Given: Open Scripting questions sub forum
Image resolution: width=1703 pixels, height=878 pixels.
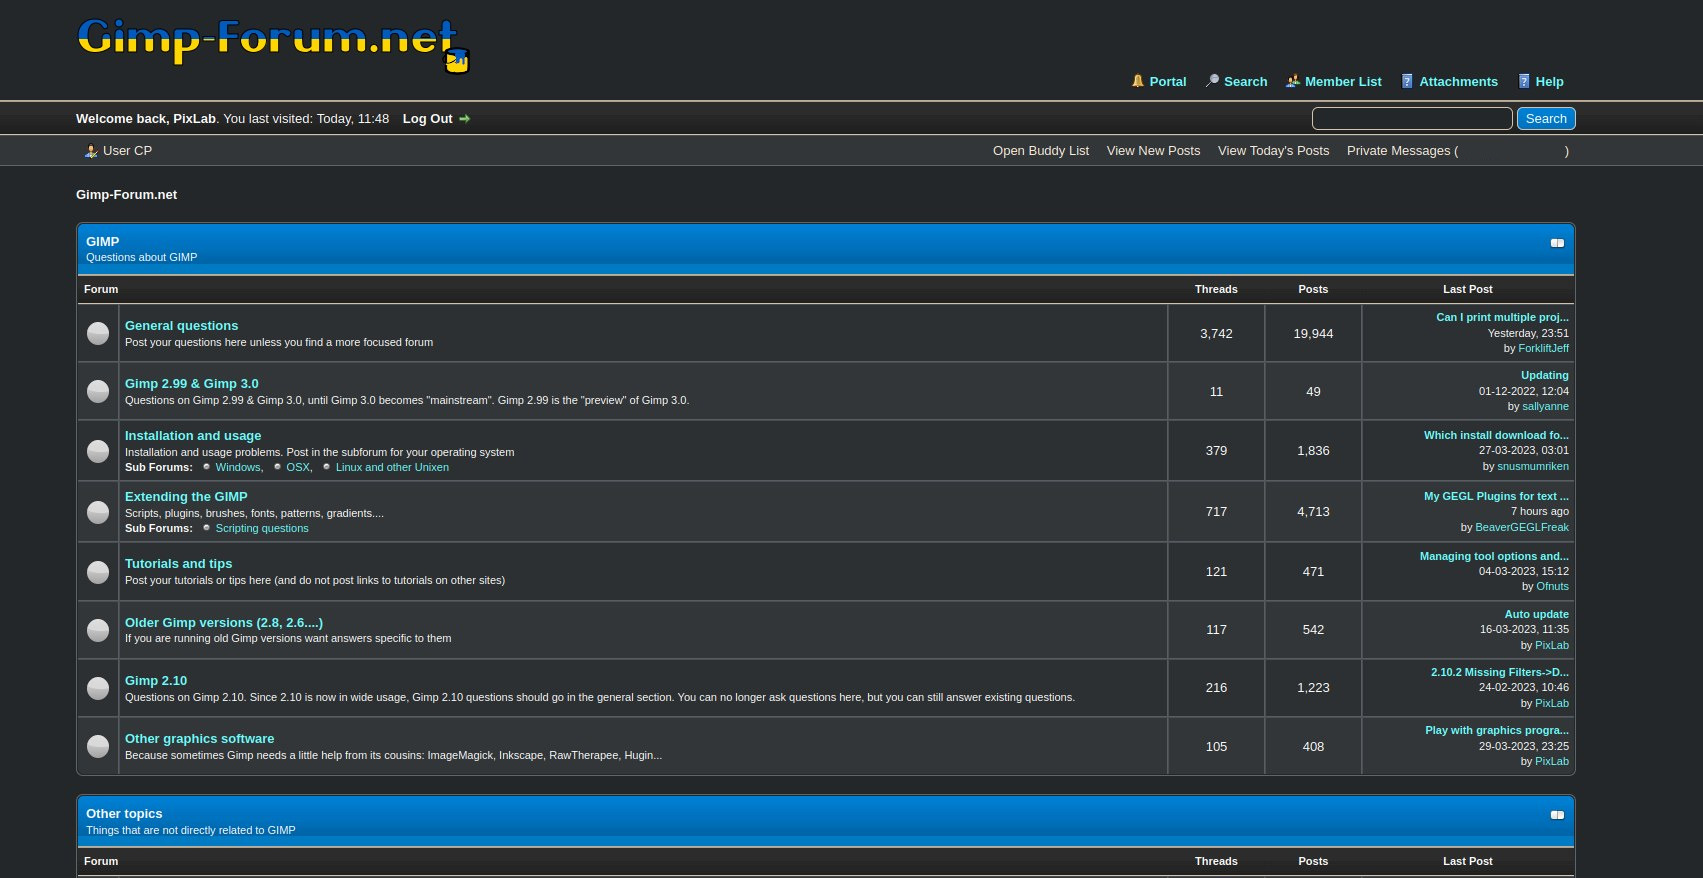Looking at the screenshot, I should 262,528.
